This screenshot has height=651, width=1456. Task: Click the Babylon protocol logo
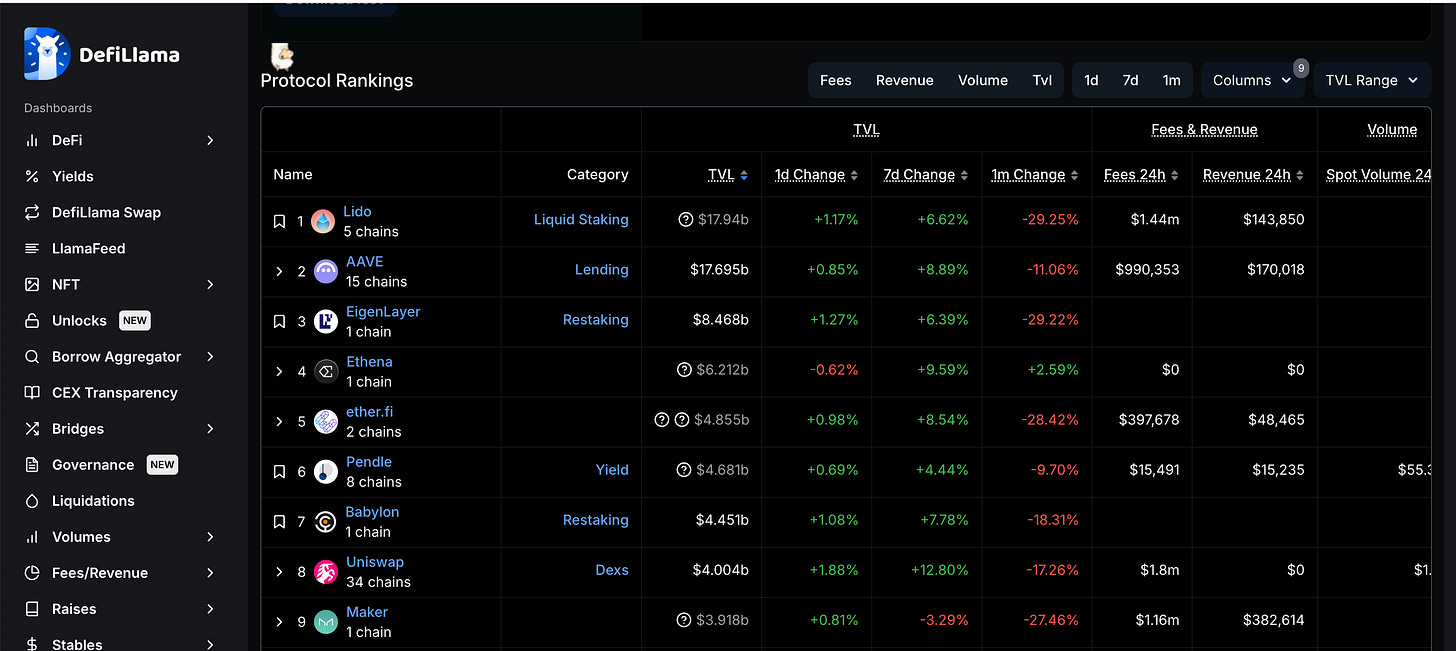[x=325, y=522]
